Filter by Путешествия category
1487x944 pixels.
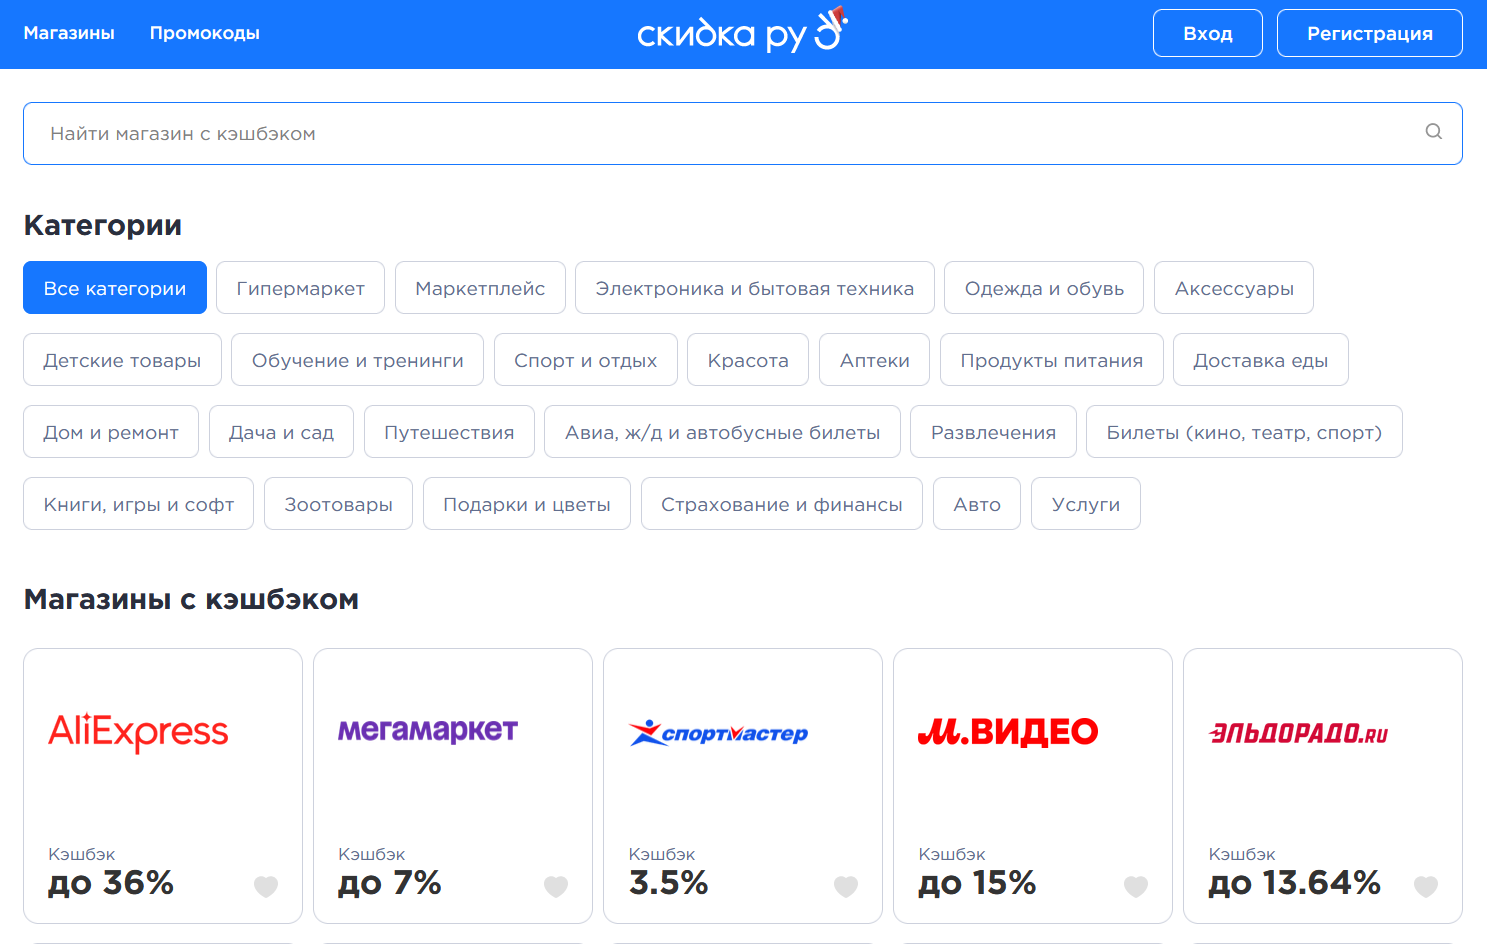(449, 432)
